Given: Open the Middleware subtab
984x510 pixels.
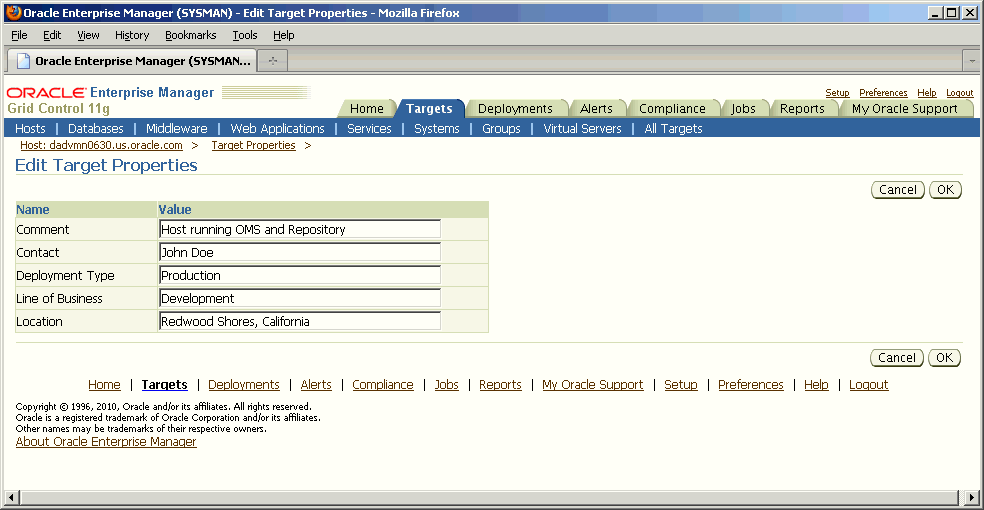Looking at the screenshot, I should 176,129.
